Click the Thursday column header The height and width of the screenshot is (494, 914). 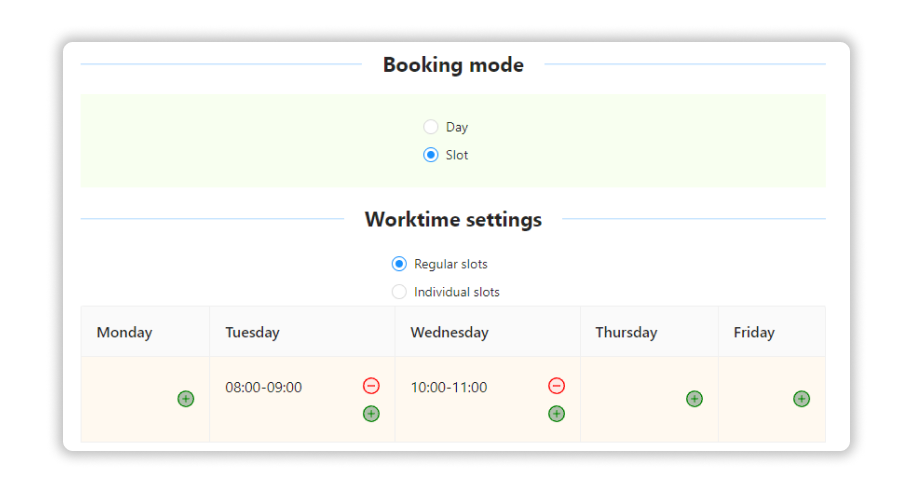point(649,332)
